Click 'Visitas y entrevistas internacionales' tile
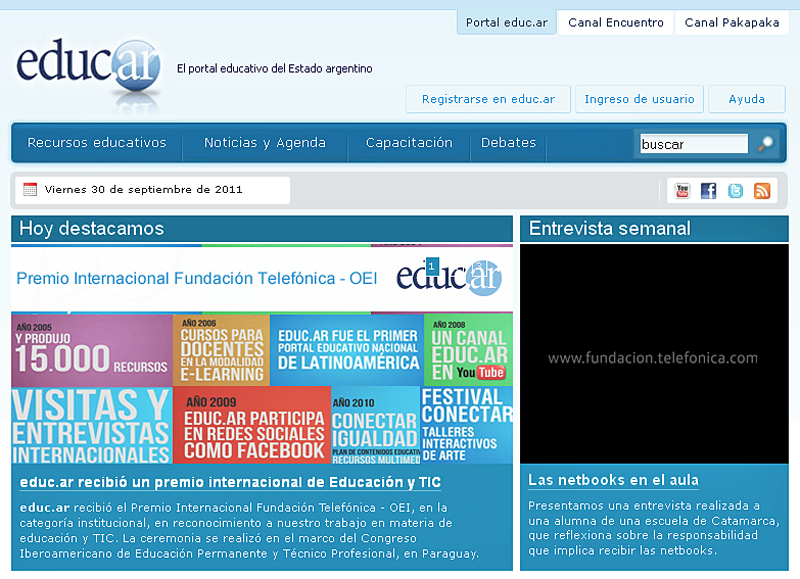800x579 pixels. (x=92, y=425)
